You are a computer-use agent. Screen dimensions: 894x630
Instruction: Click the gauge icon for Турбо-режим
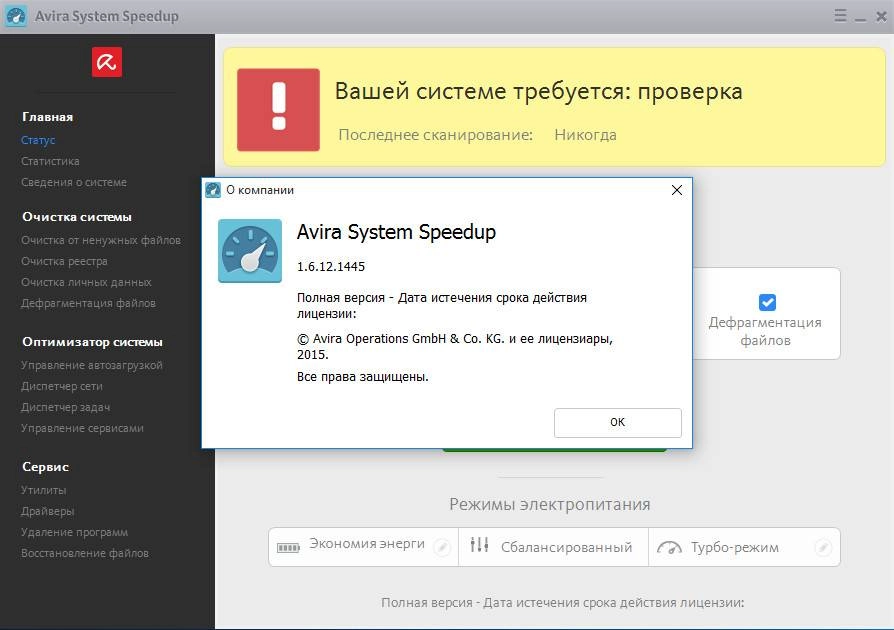(669, 547)
